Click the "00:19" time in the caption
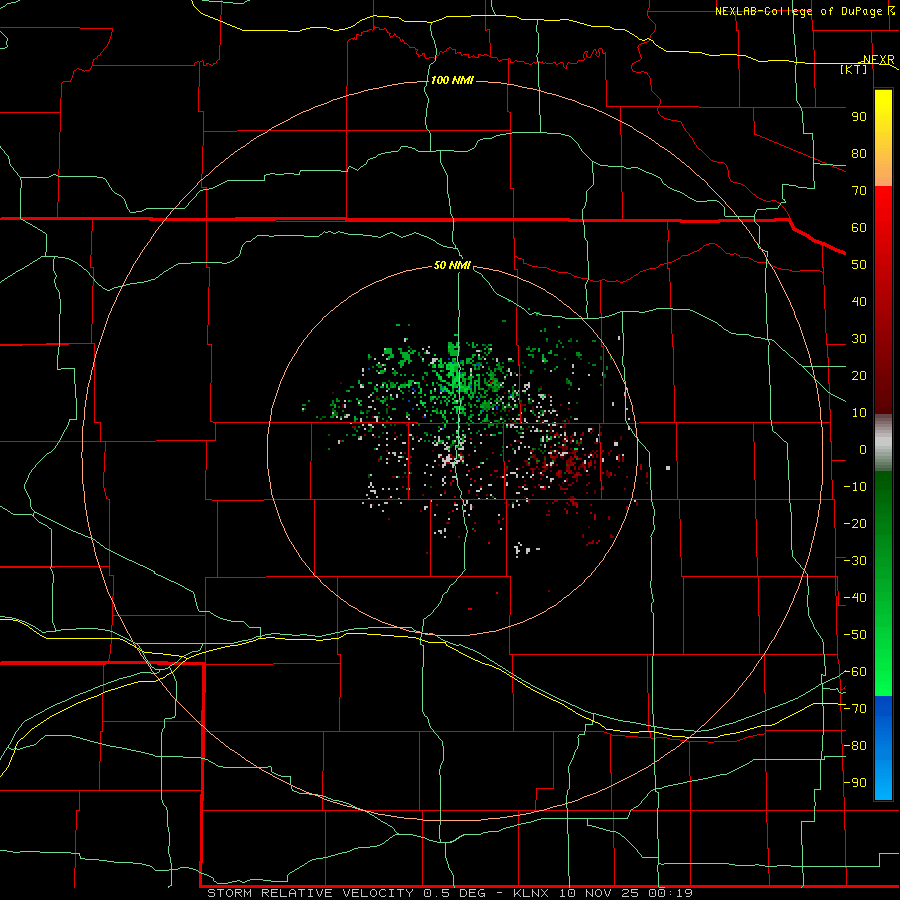Screen dimensions: 900x900 tap(670, 893)
